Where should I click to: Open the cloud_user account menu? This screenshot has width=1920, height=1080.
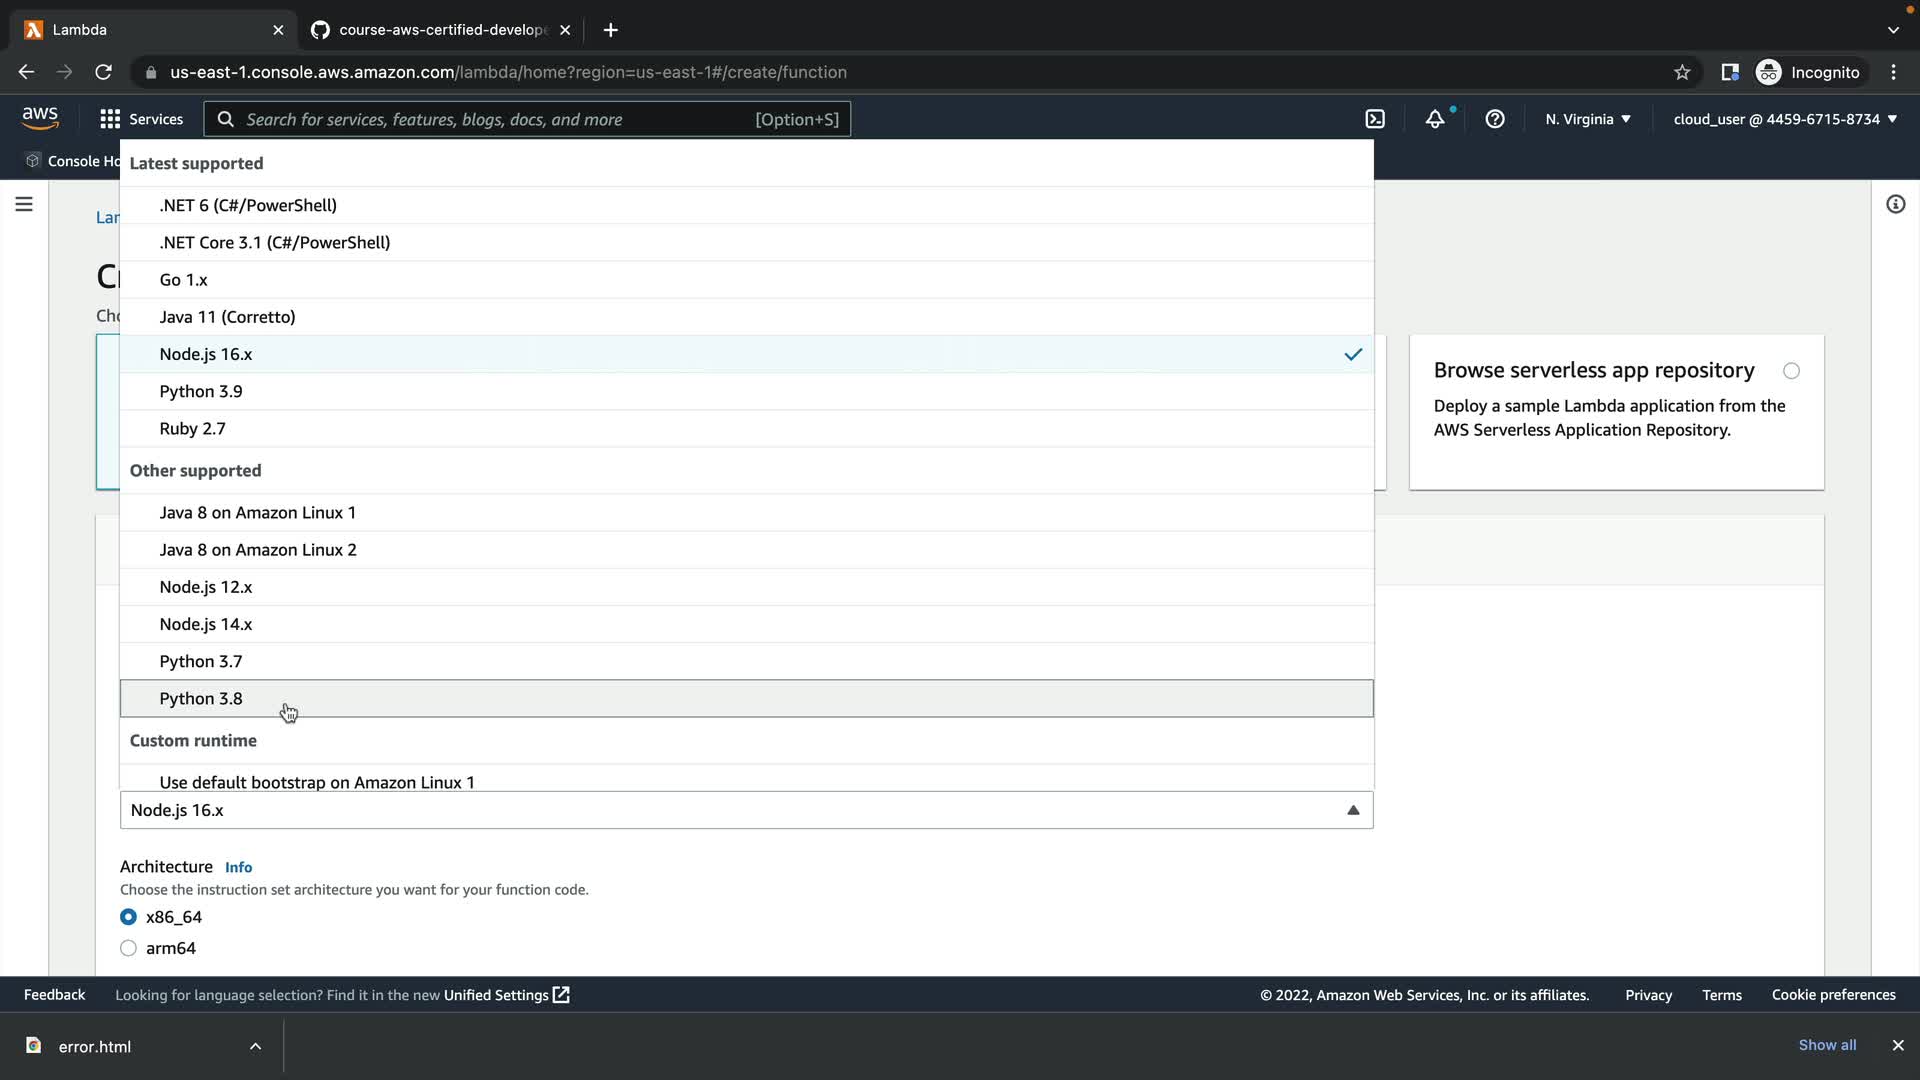point(1785,119)
